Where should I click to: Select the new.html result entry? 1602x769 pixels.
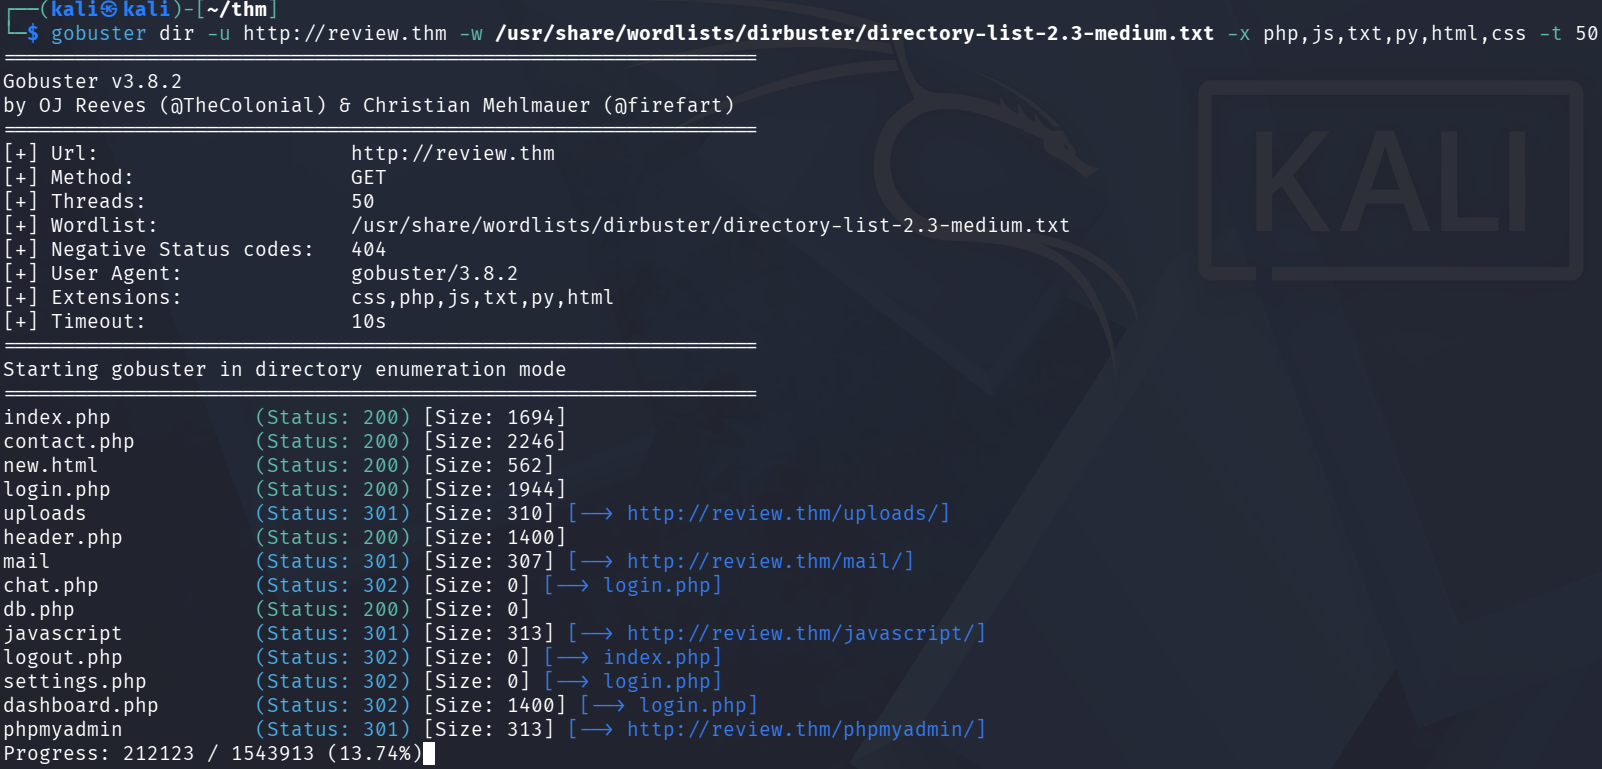click(x=51, y=465)
